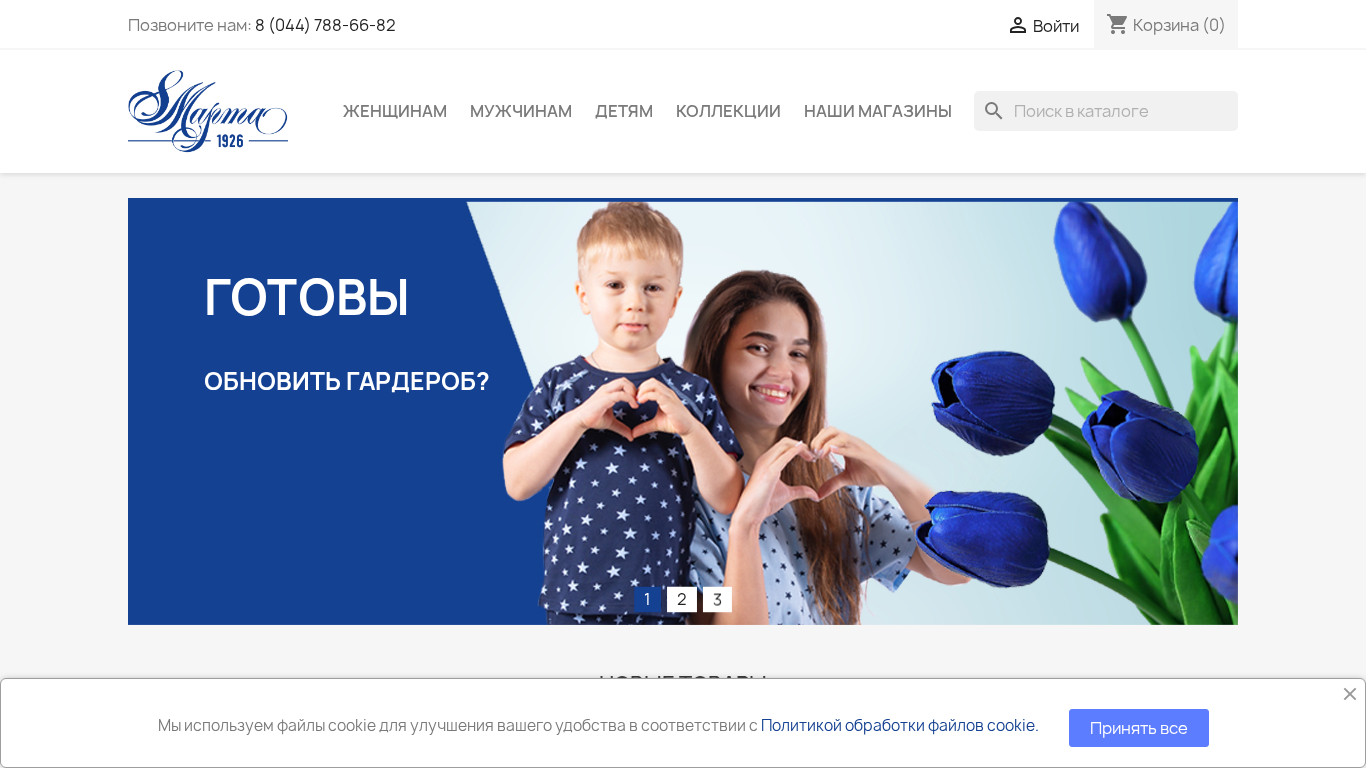
Task: Open the cookie processing policy link
Action: 899,725
